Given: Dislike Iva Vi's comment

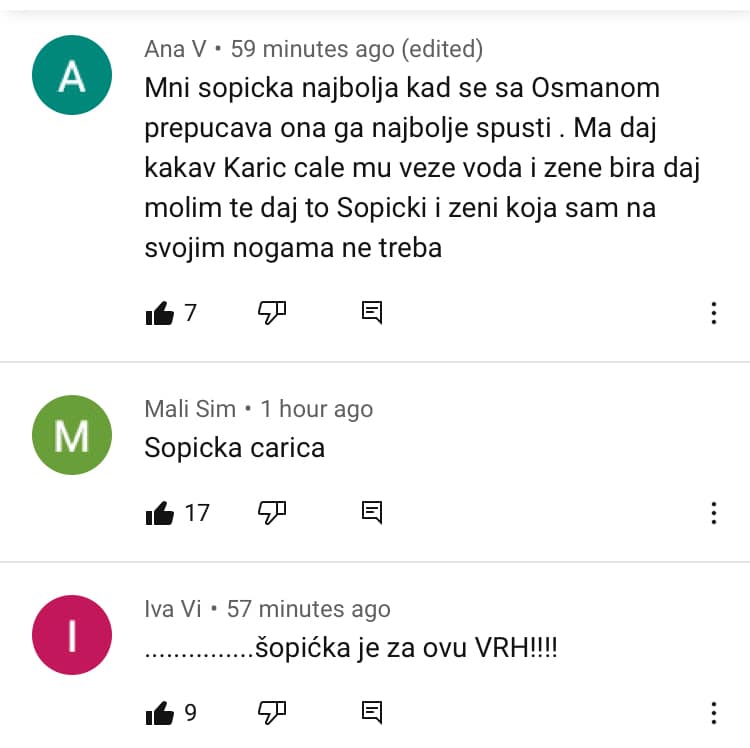Looking at the screenshot, I should click(272, 713).
